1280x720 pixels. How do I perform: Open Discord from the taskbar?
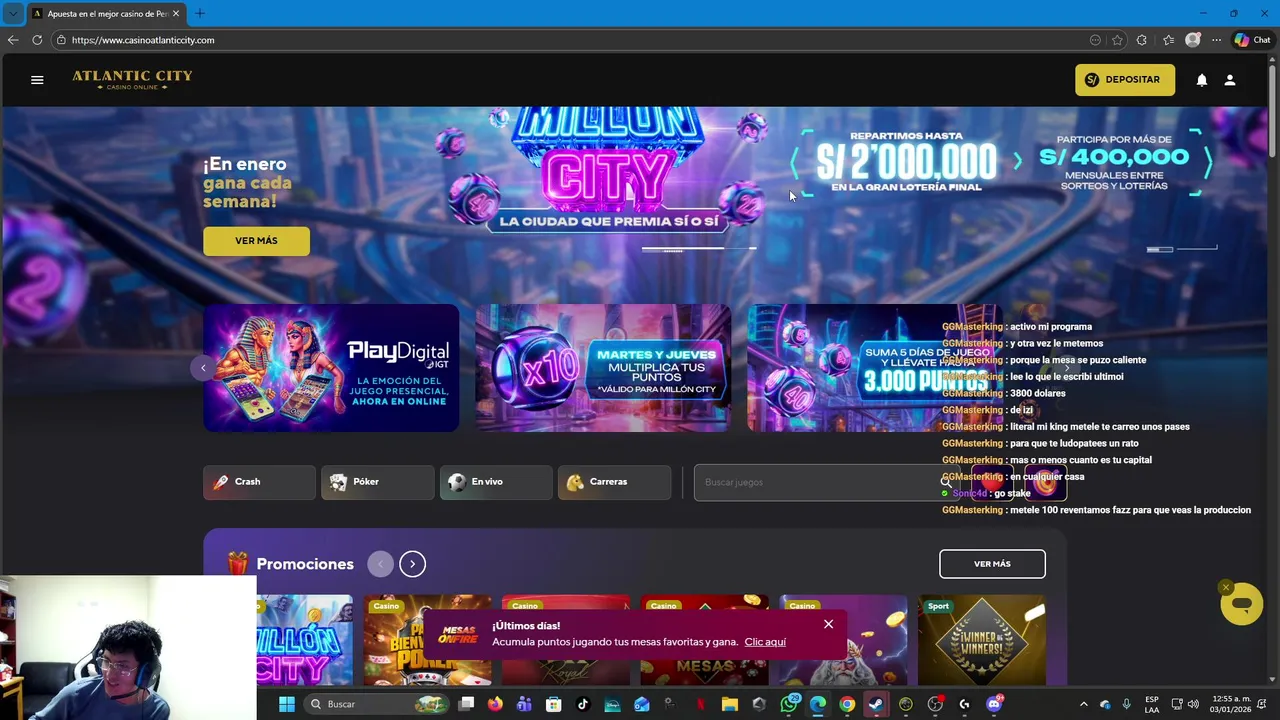click(994, 704)
